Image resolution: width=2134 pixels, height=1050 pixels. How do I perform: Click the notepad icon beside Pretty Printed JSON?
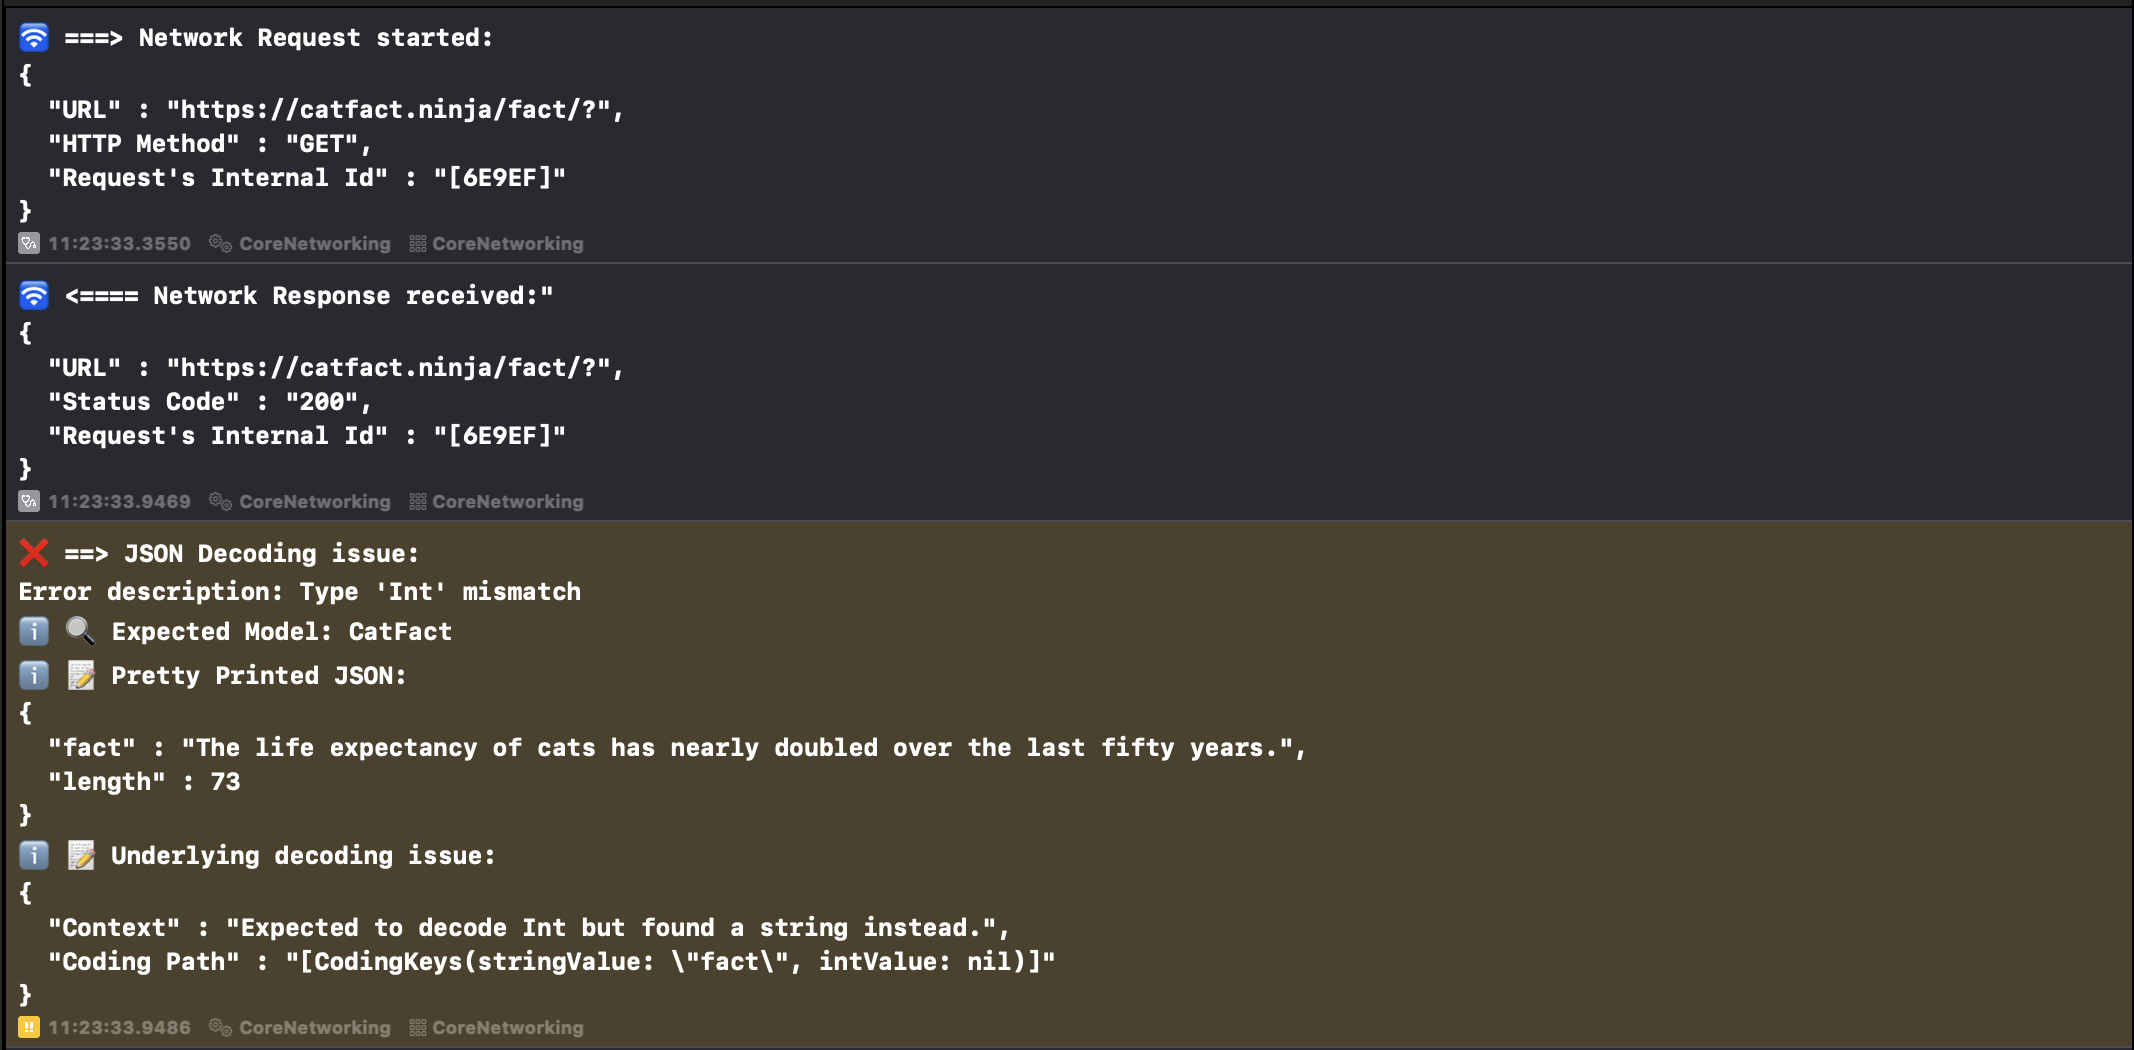[80, 675]
